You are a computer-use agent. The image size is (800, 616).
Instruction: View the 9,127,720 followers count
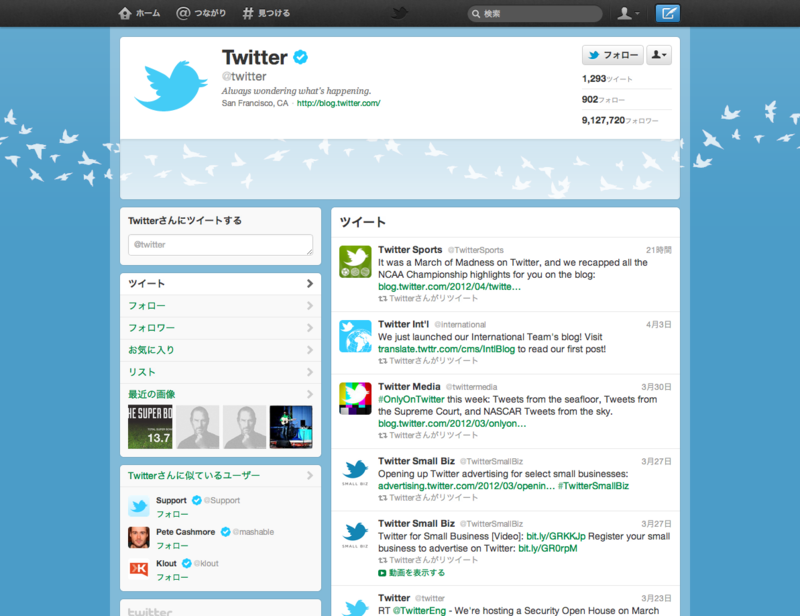click(620, 120)
